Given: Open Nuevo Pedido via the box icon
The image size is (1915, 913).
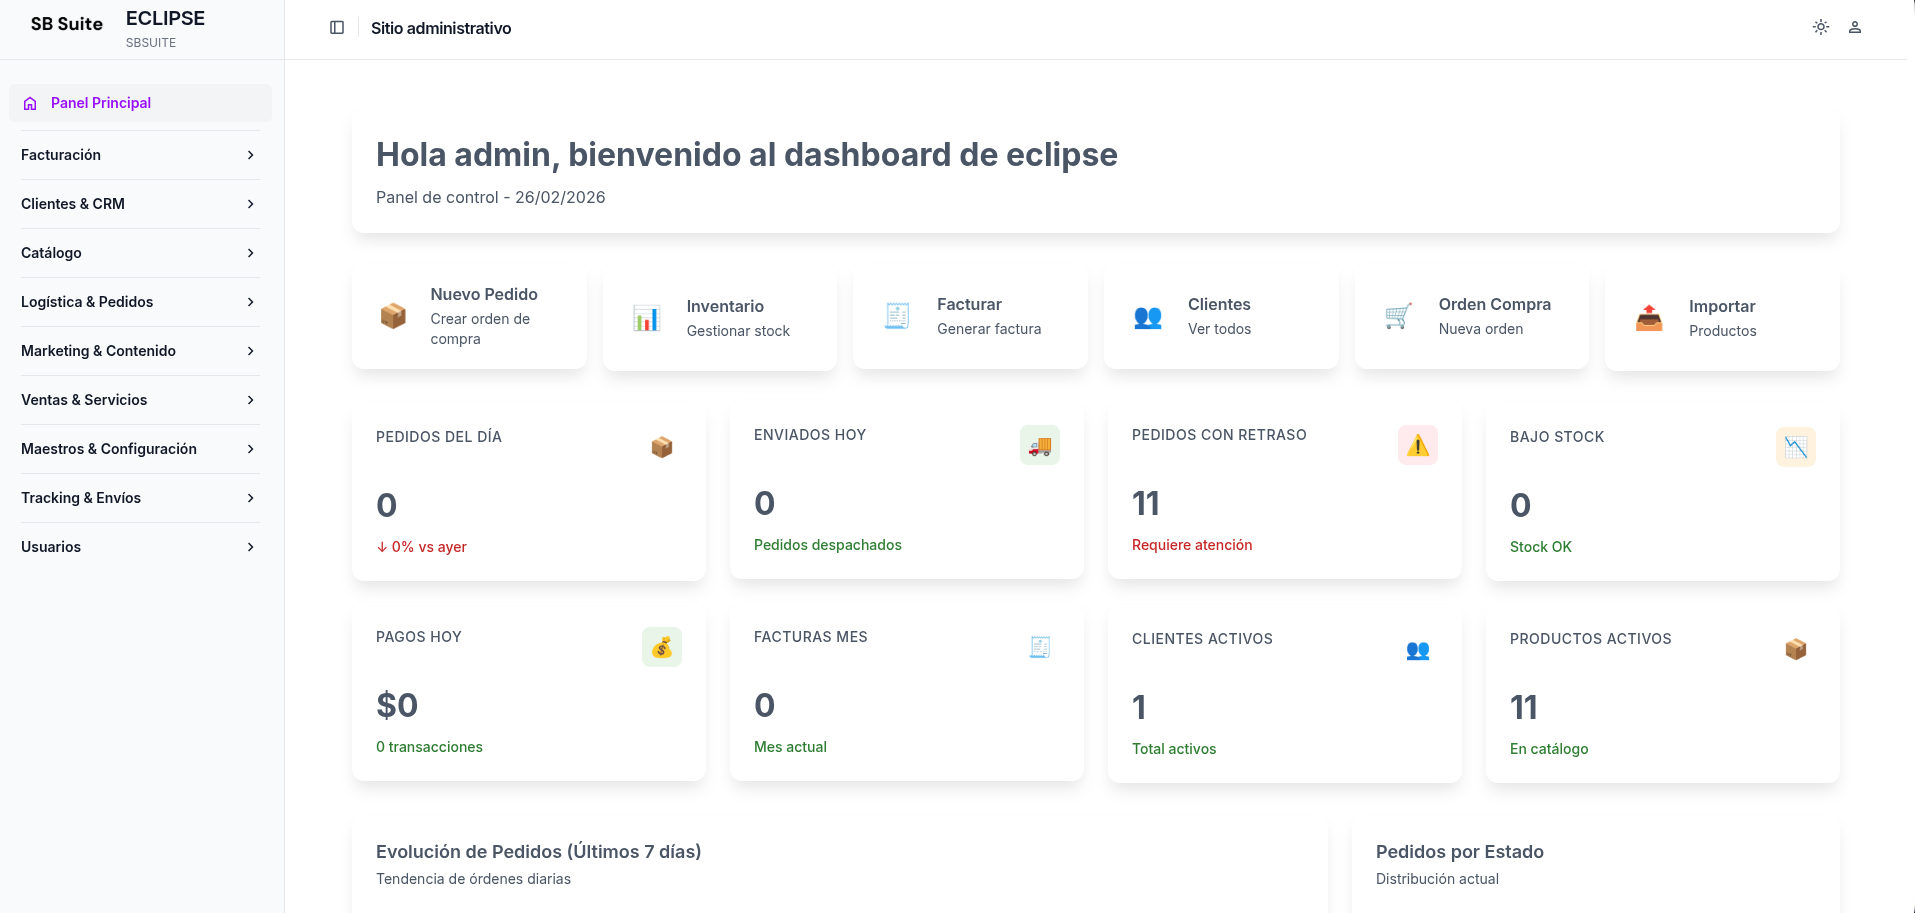Looking at the screenshot, I should 392,316.
